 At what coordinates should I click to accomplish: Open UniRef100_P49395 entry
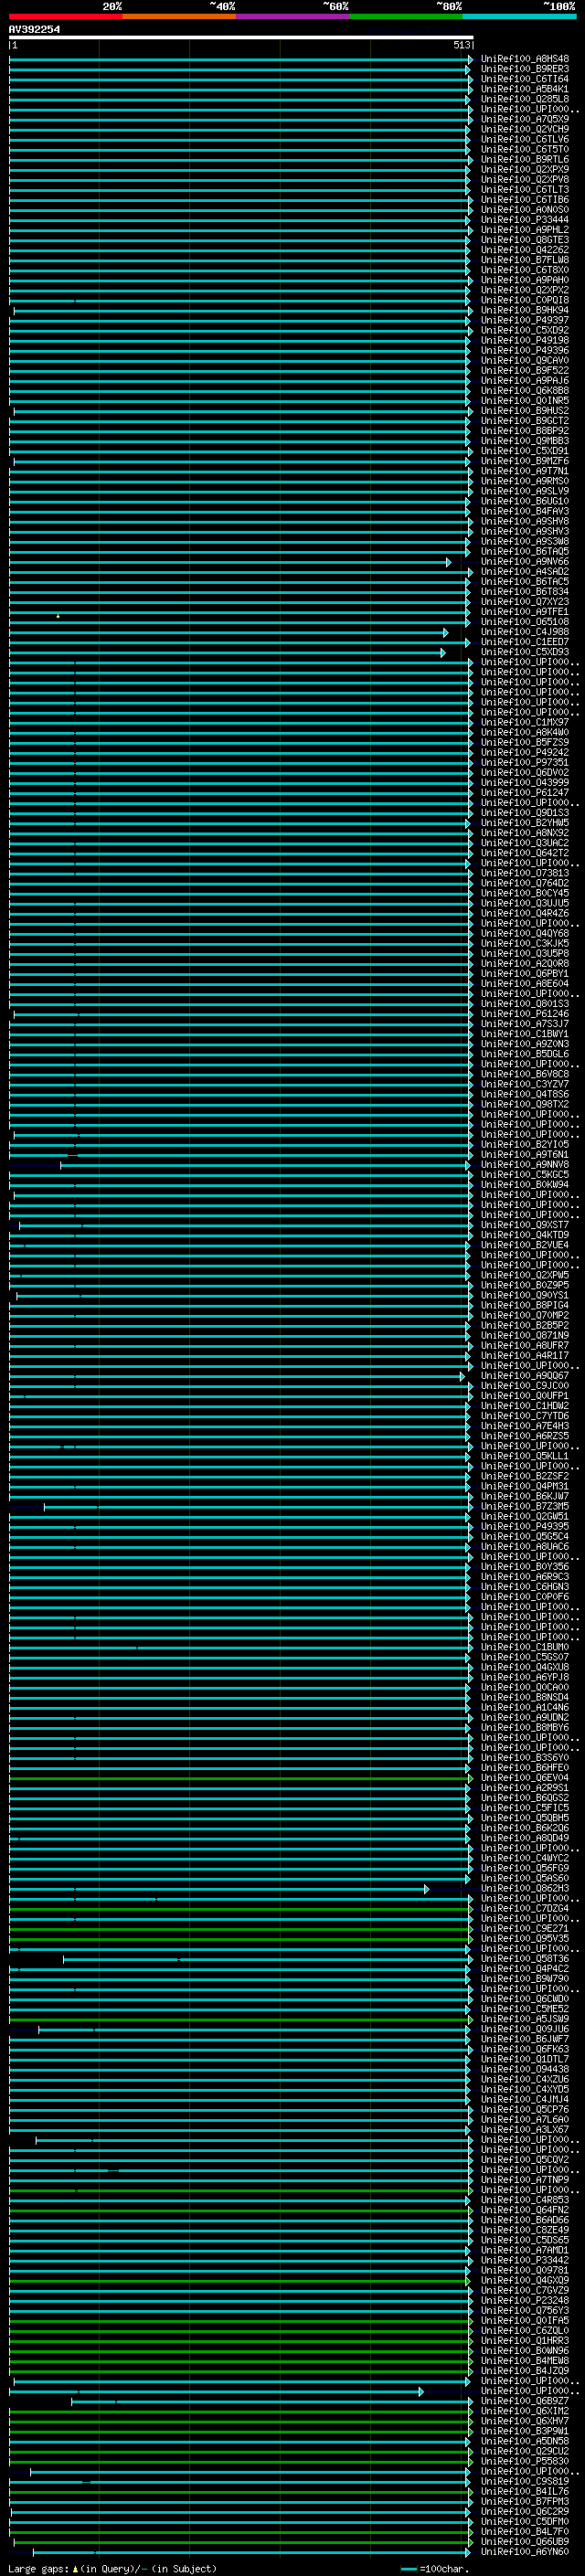click(x=525, y=1526)
